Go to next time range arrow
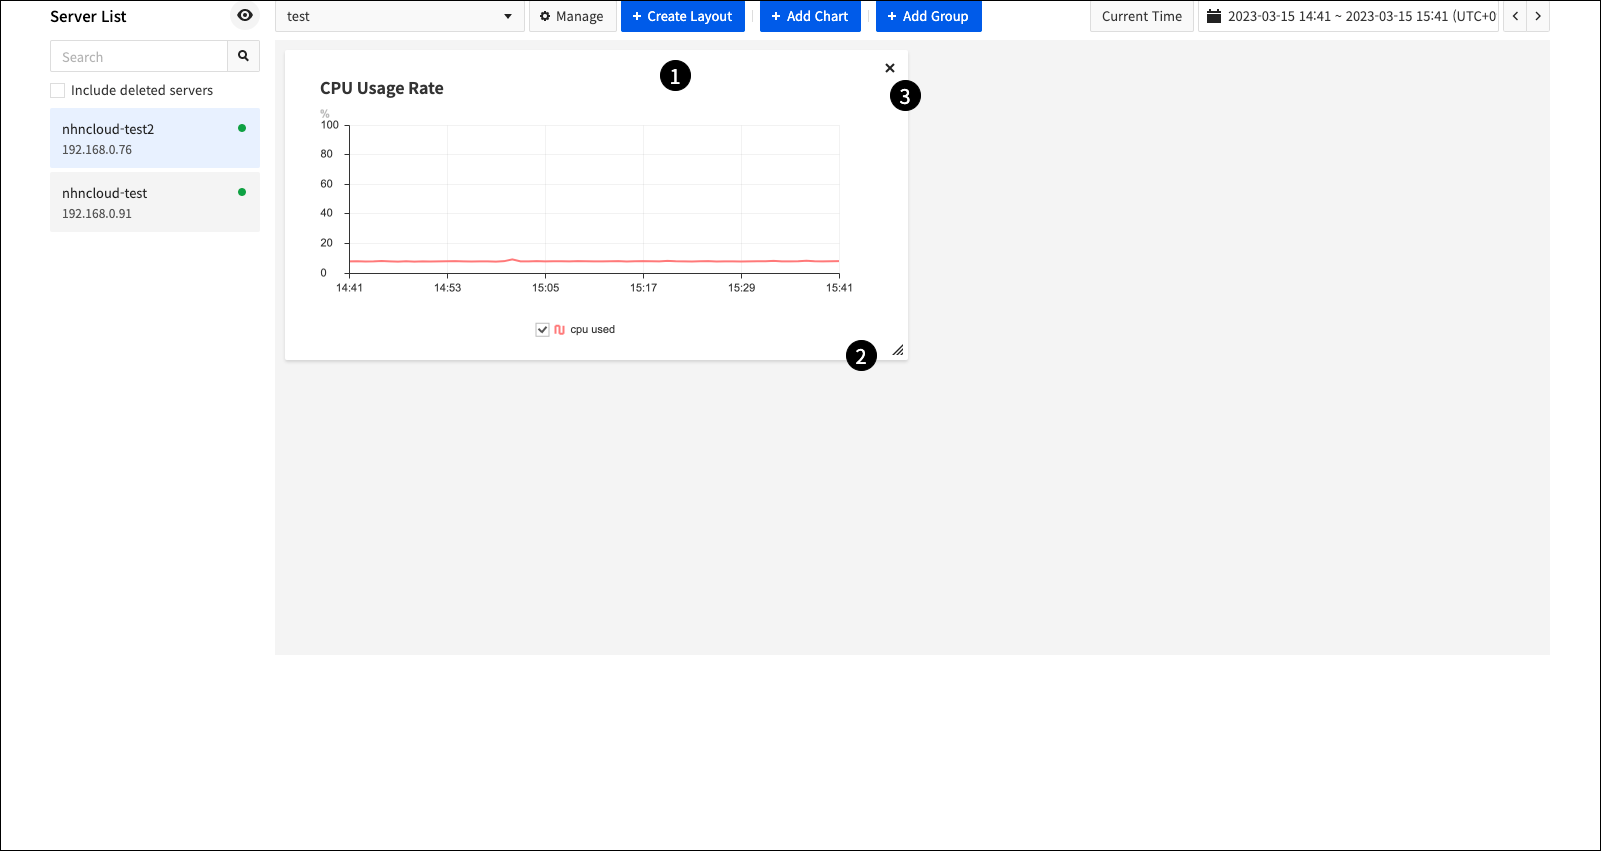Screen dimensions: 1601x851 1538,16
